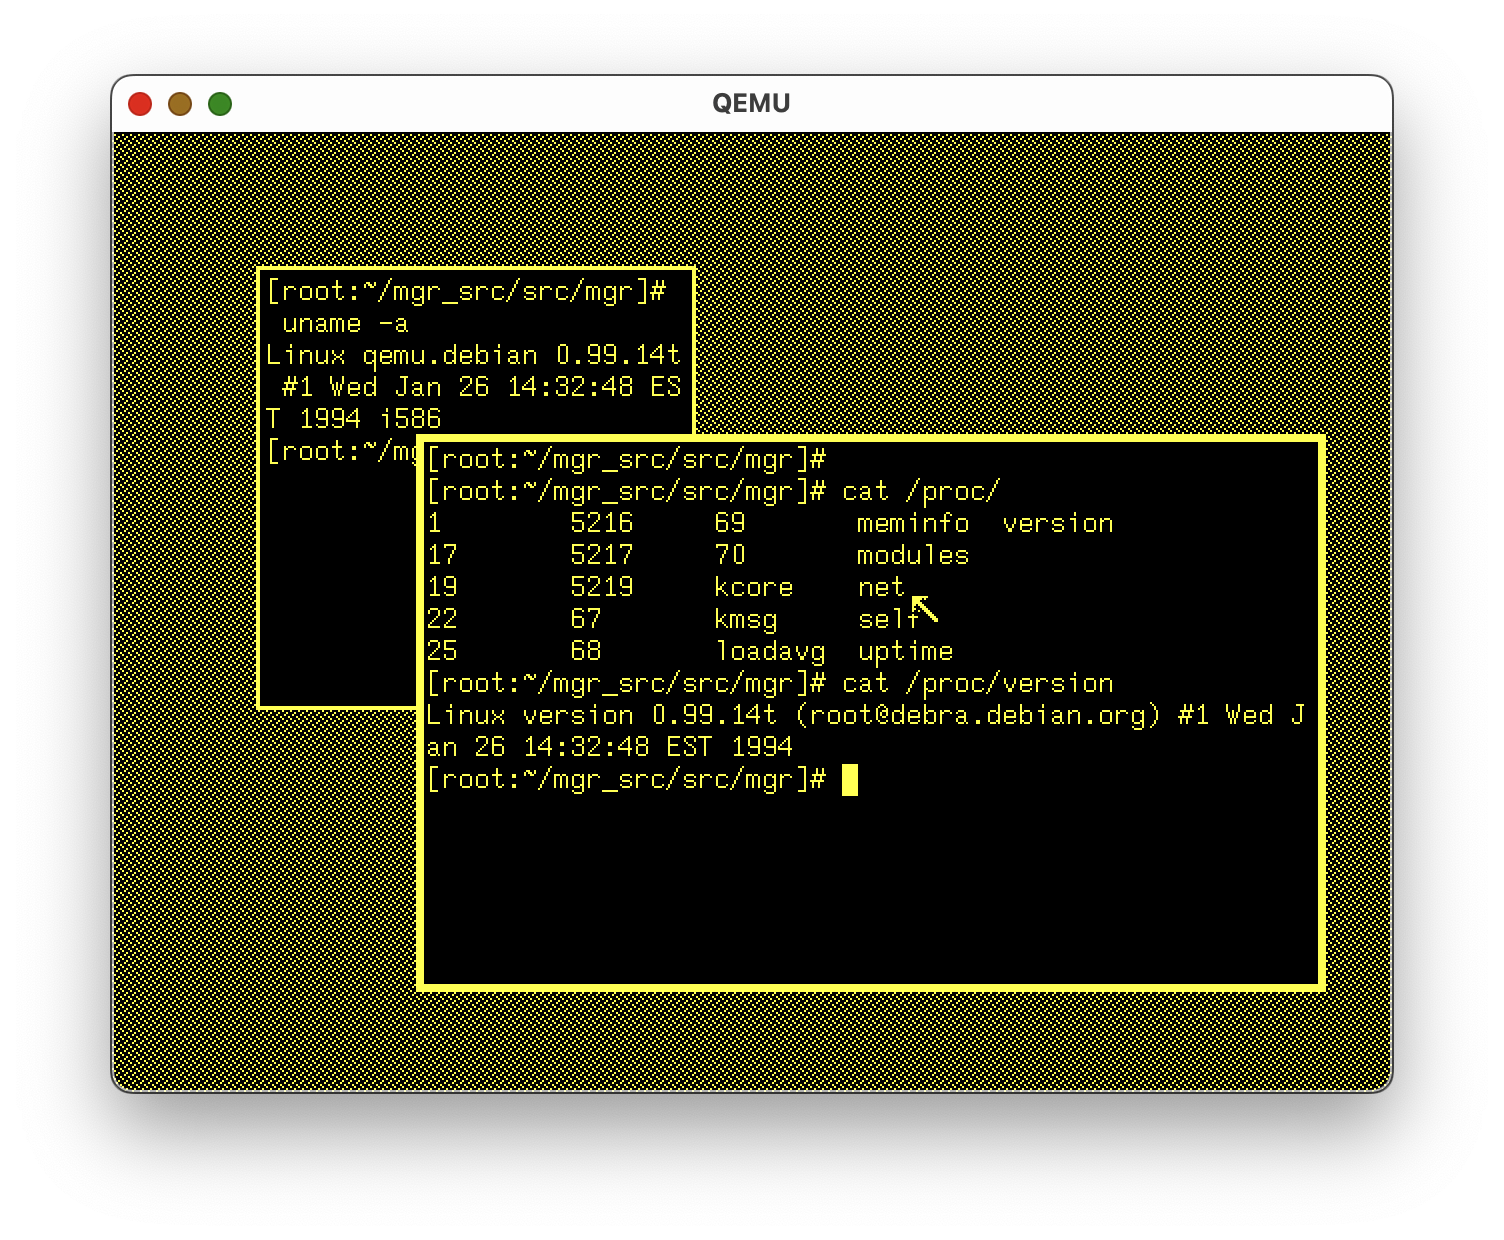Select the meminfo entry in /proc listing
The height and width of the screenshot is (1240, 1504).
[x=912, y=522]
